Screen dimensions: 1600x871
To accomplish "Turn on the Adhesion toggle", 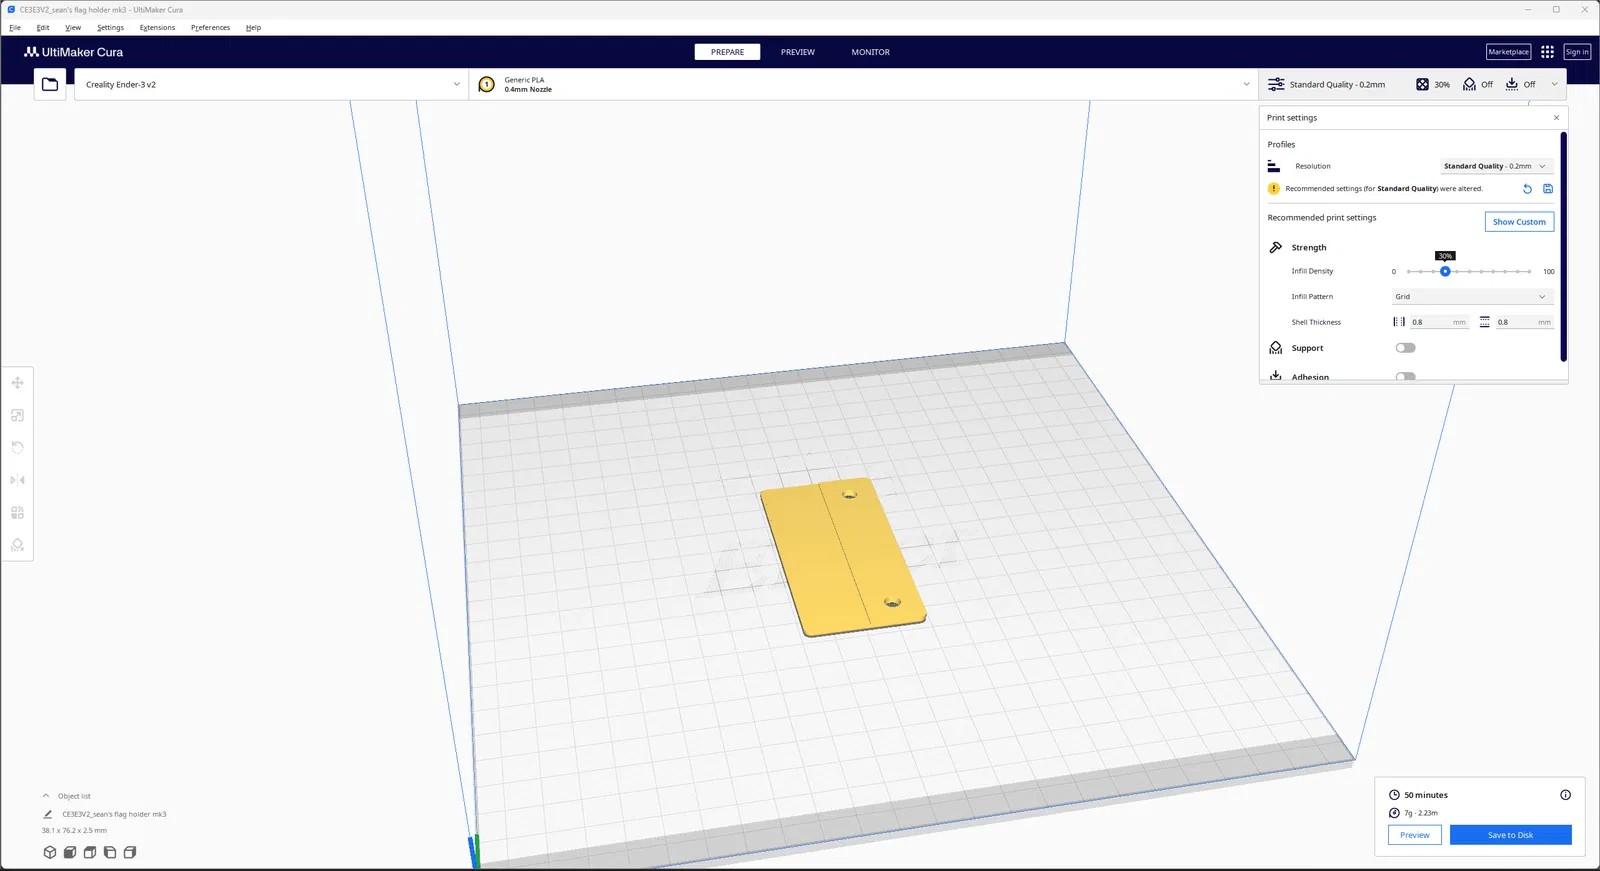I will [1405, 377].
